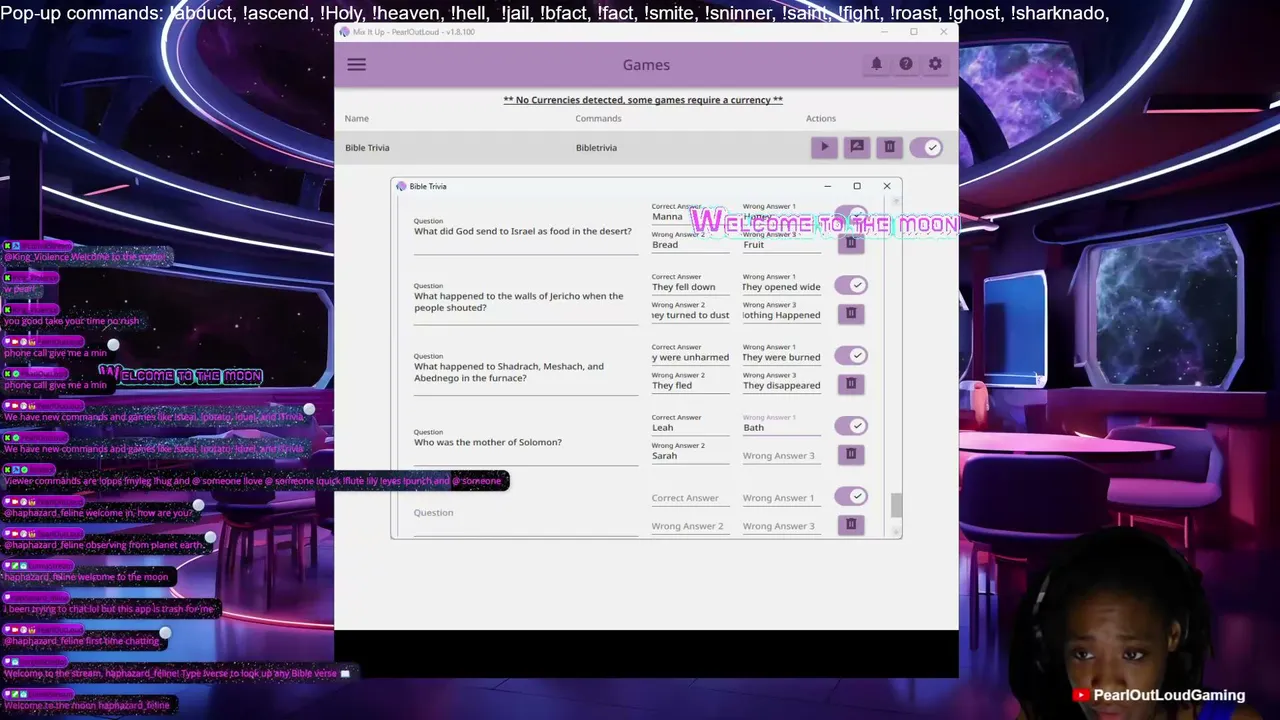The image size is (1280, 720).
Task: Click the 'Nothing Happened' wrong answer field
Action: point(781,312)
